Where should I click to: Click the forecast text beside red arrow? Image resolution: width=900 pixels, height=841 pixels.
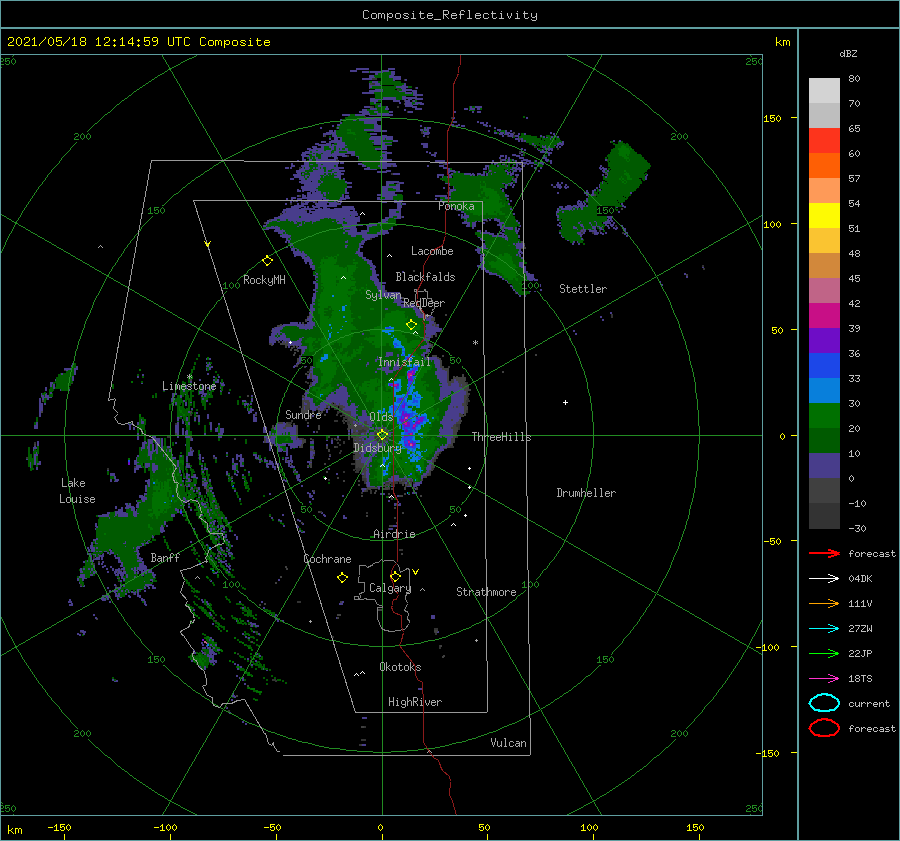click(872, 553)
